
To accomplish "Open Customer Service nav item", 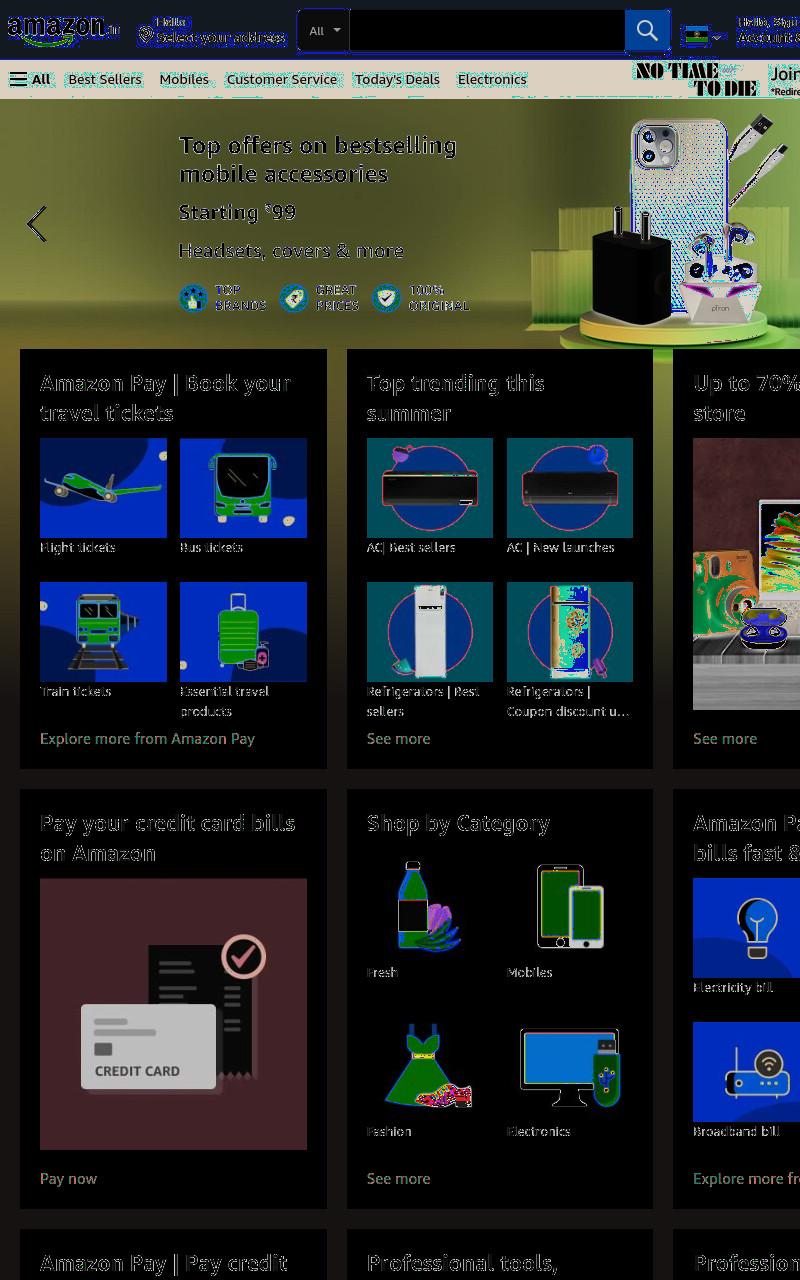I will [x=282, y=79].
